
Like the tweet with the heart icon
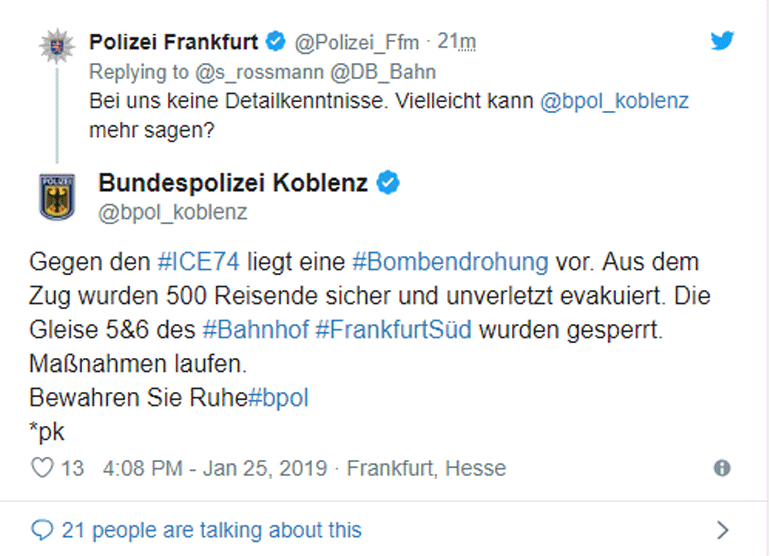[x=42, y=468]
